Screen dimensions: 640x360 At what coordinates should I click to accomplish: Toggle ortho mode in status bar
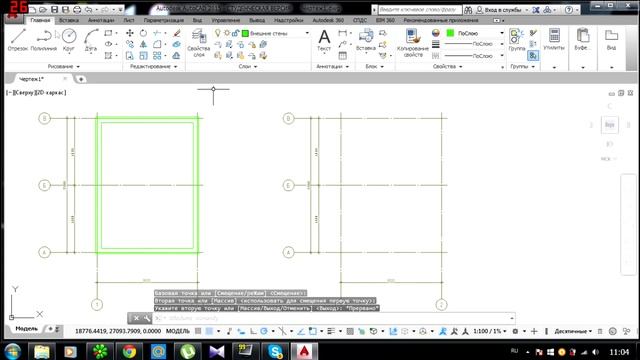tap(253, 331)
